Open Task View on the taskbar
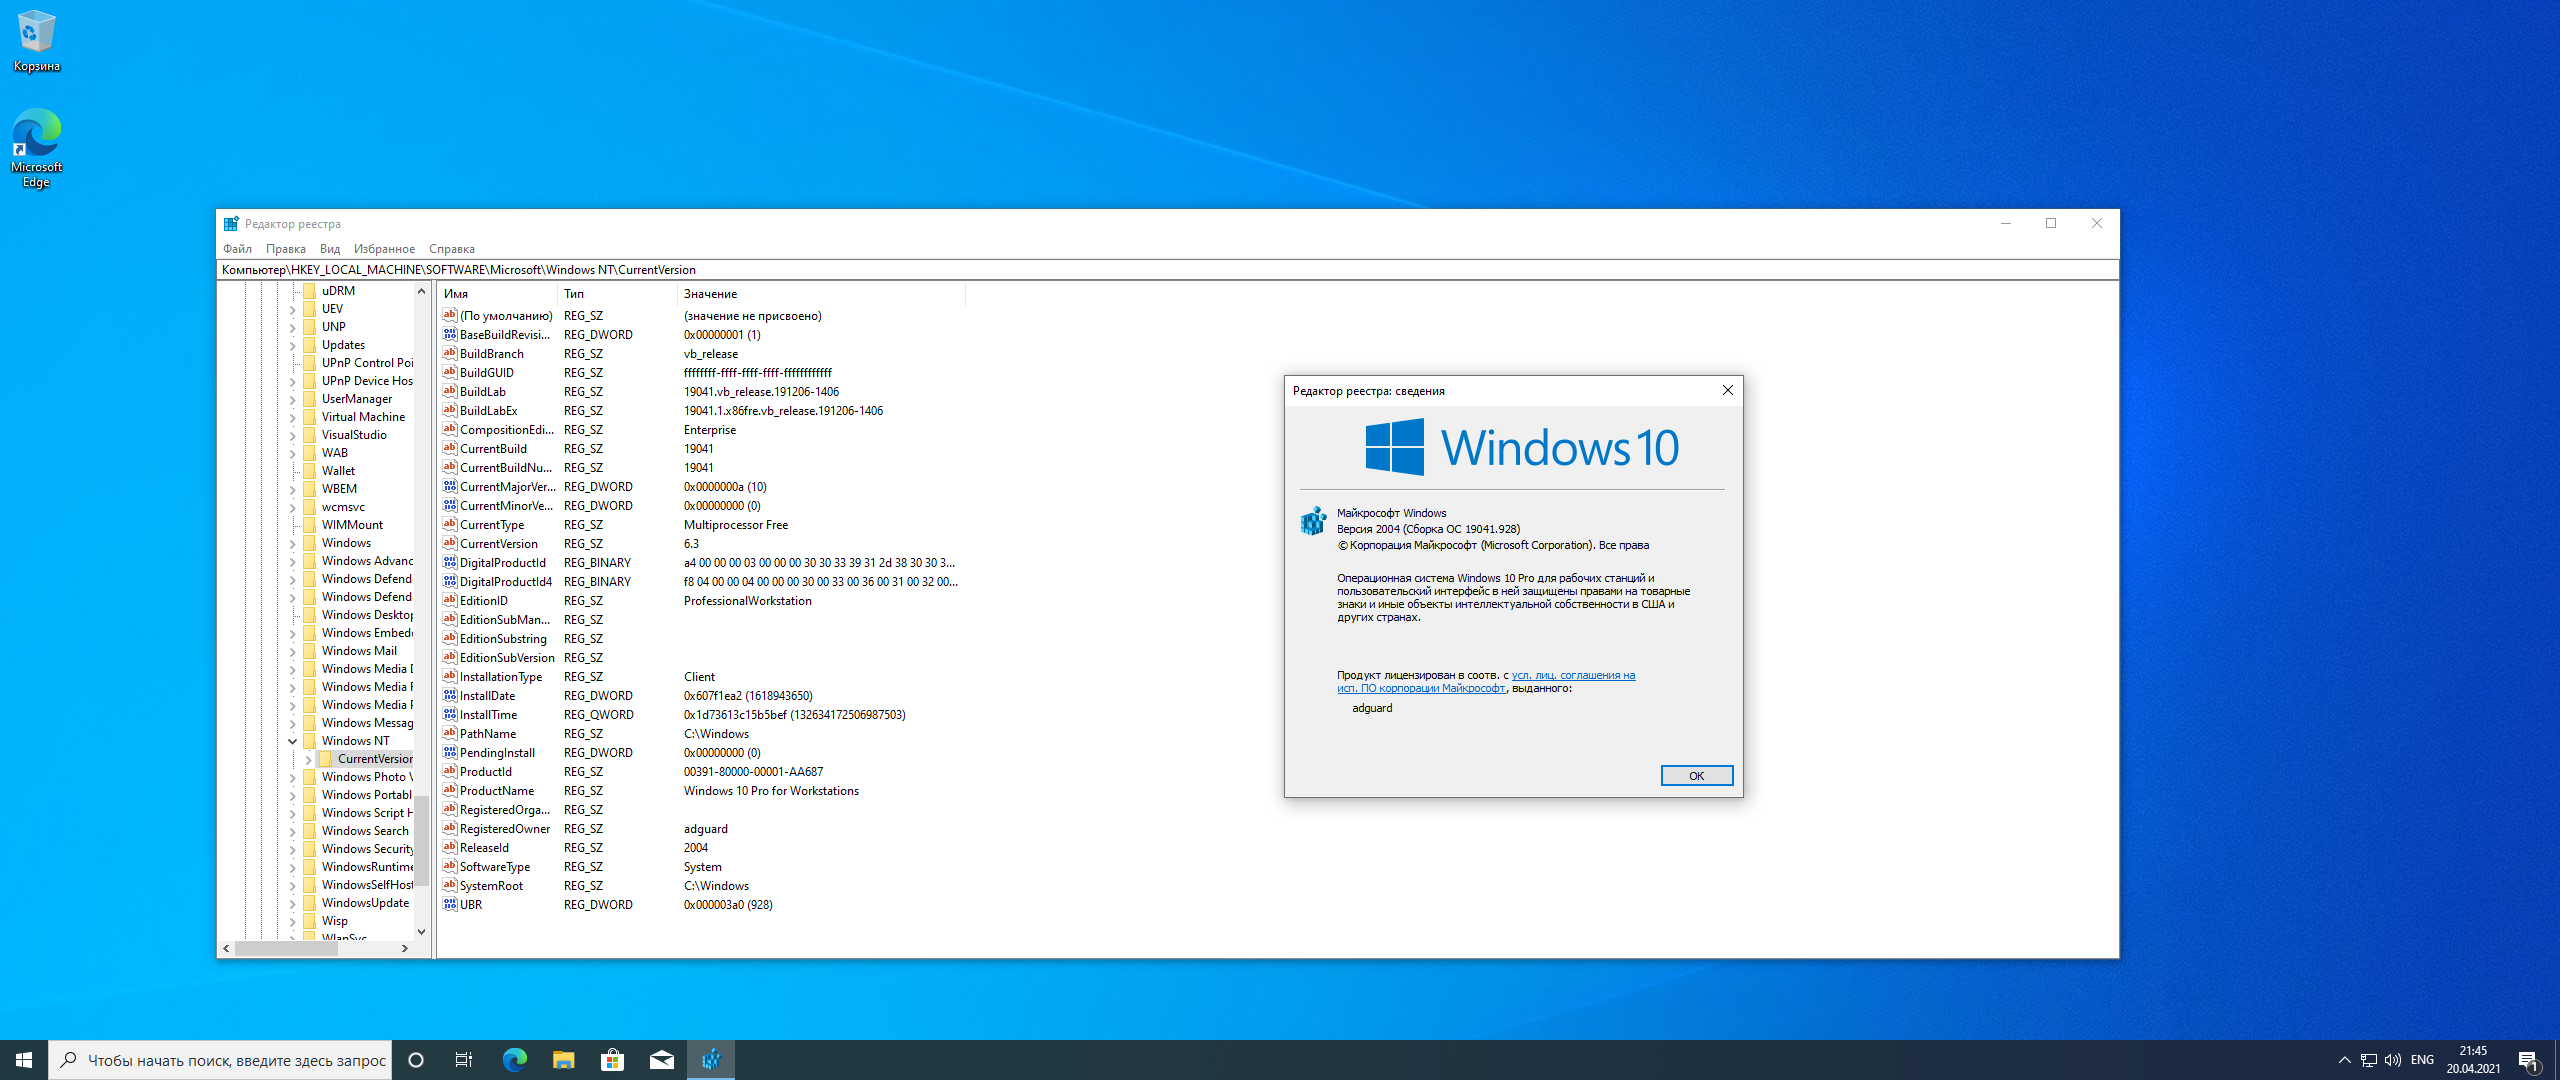 pyautogui.click(x=464, y=1060)
